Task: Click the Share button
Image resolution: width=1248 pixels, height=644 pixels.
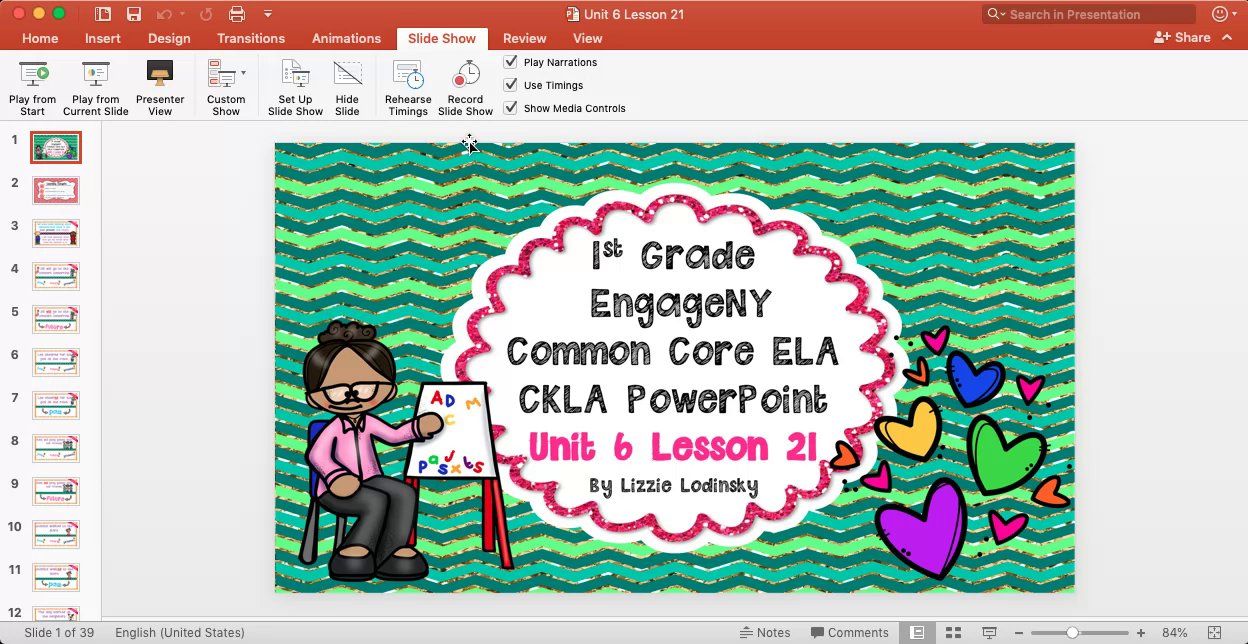Action: point(1182,37)
